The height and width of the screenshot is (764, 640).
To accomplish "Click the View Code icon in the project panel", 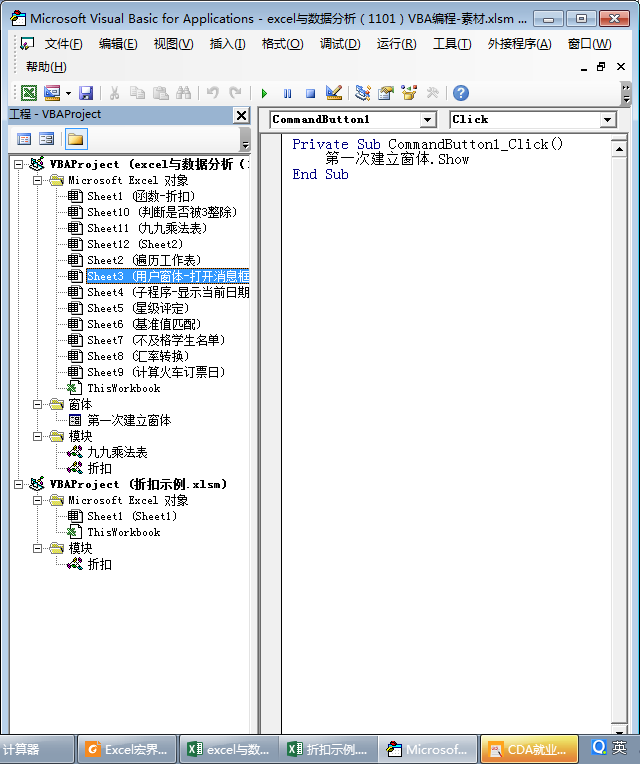I will pos(24,139).
